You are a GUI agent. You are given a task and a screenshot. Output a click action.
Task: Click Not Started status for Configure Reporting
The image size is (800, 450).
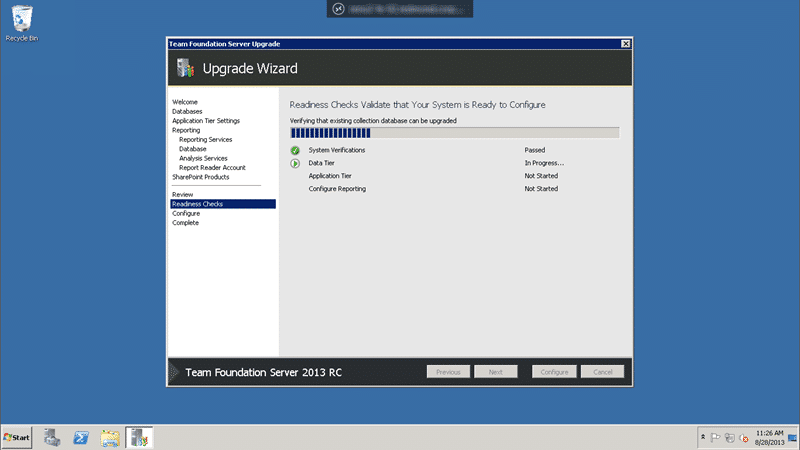coord(541,189)
